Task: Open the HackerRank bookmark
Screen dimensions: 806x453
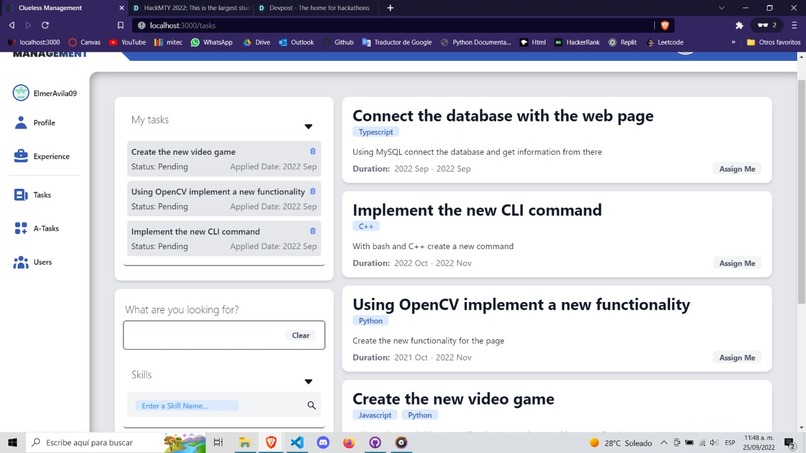Action: pyautogui.click(x=577, y=42)
